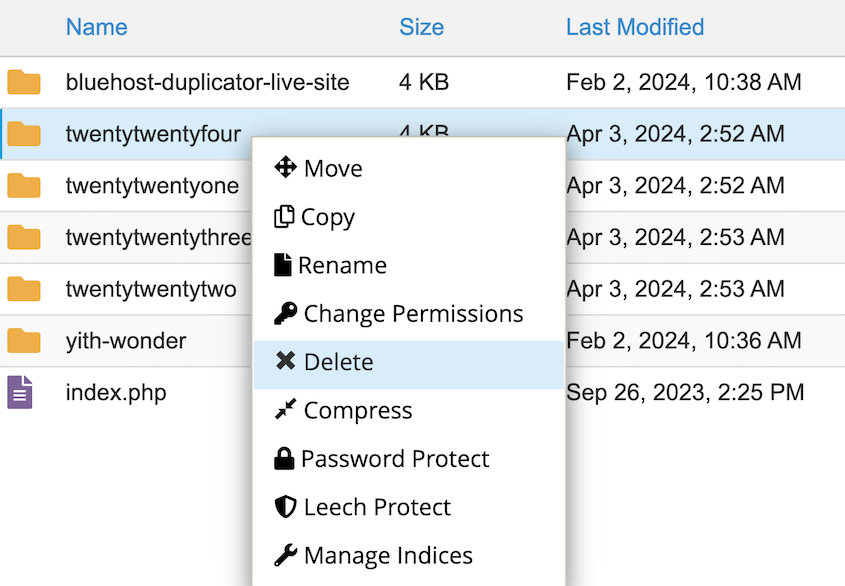Click the twentytwentyfour folder icon
This screenshot has width=845, height=586.
(24, 134)
